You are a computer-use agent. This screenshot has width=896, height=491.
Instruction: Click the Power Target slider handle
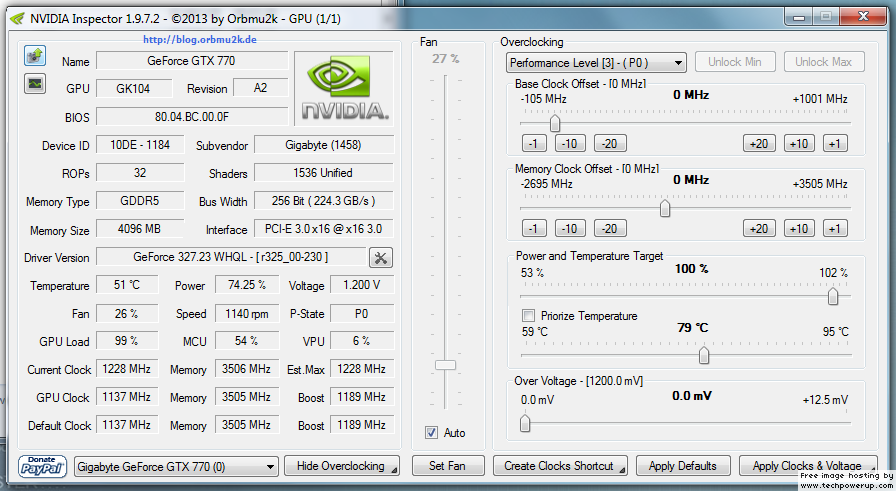pyautogui.click(x=833, y=296)
